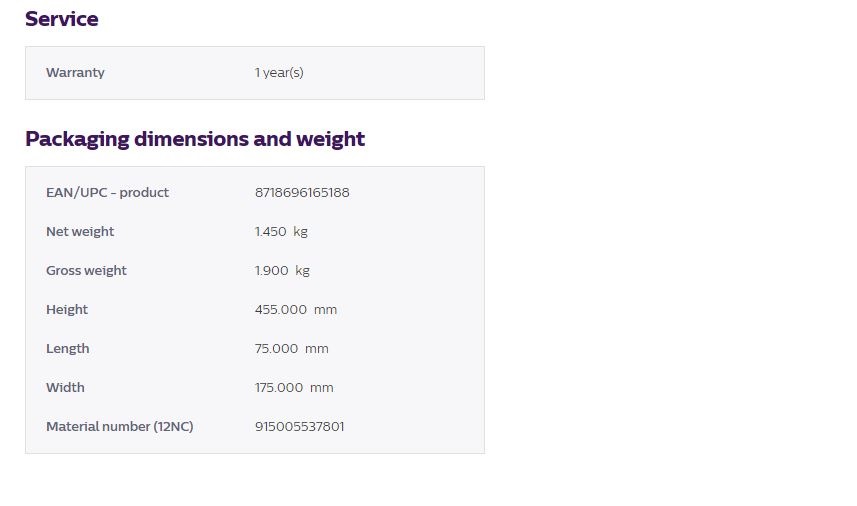Image resolution: width=857 pixels, height=506 pixels.
Task: Click the EAN/UPC - product label
Action: [x=107, y=192]
